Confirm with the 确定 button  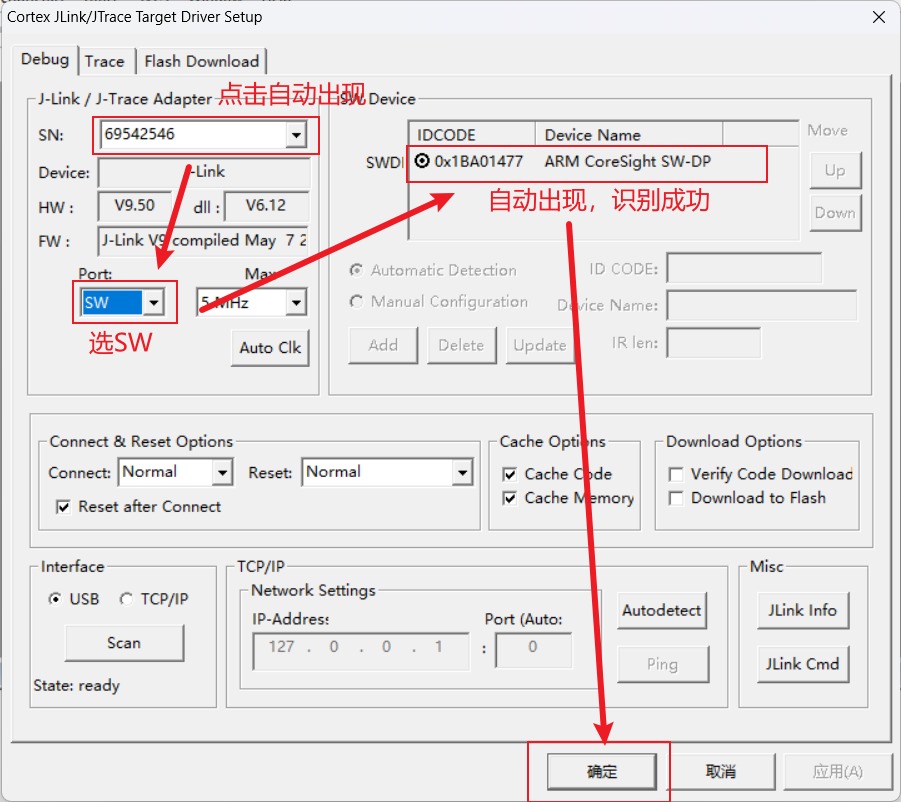(602, 772)
